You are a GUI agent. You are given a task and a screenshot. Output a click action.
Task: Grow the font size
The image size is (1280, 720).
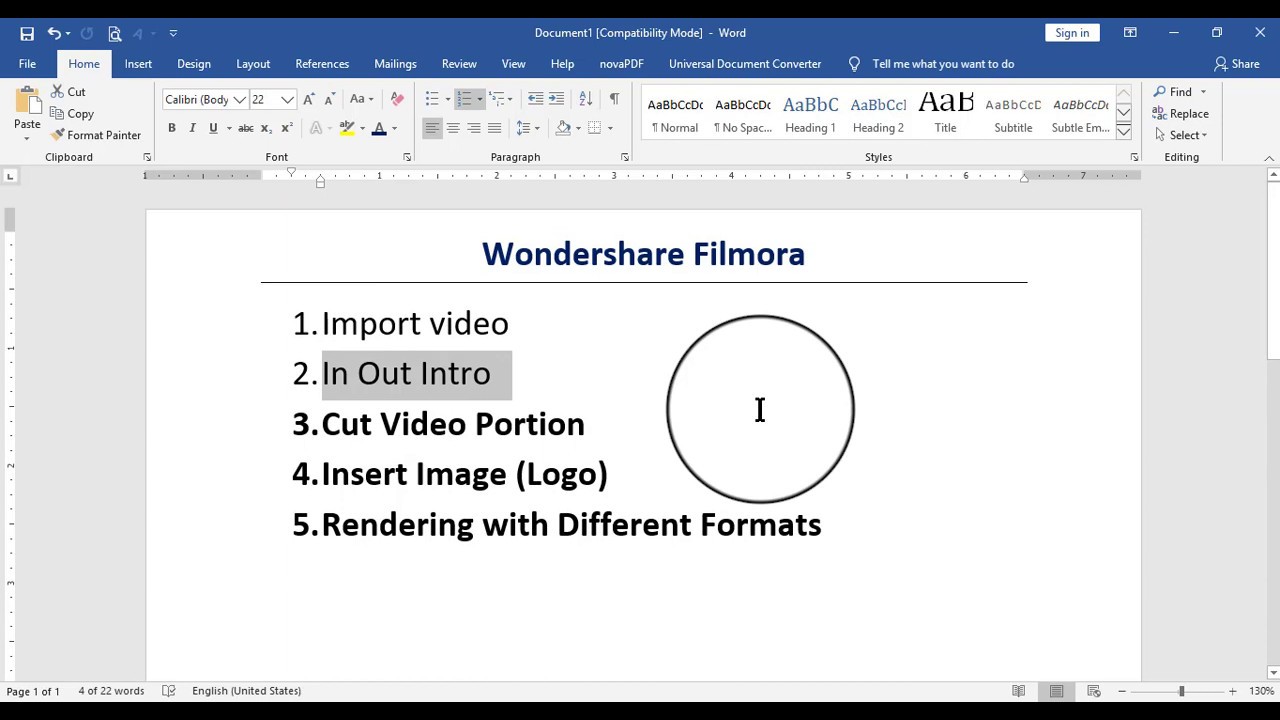point(308,99)
